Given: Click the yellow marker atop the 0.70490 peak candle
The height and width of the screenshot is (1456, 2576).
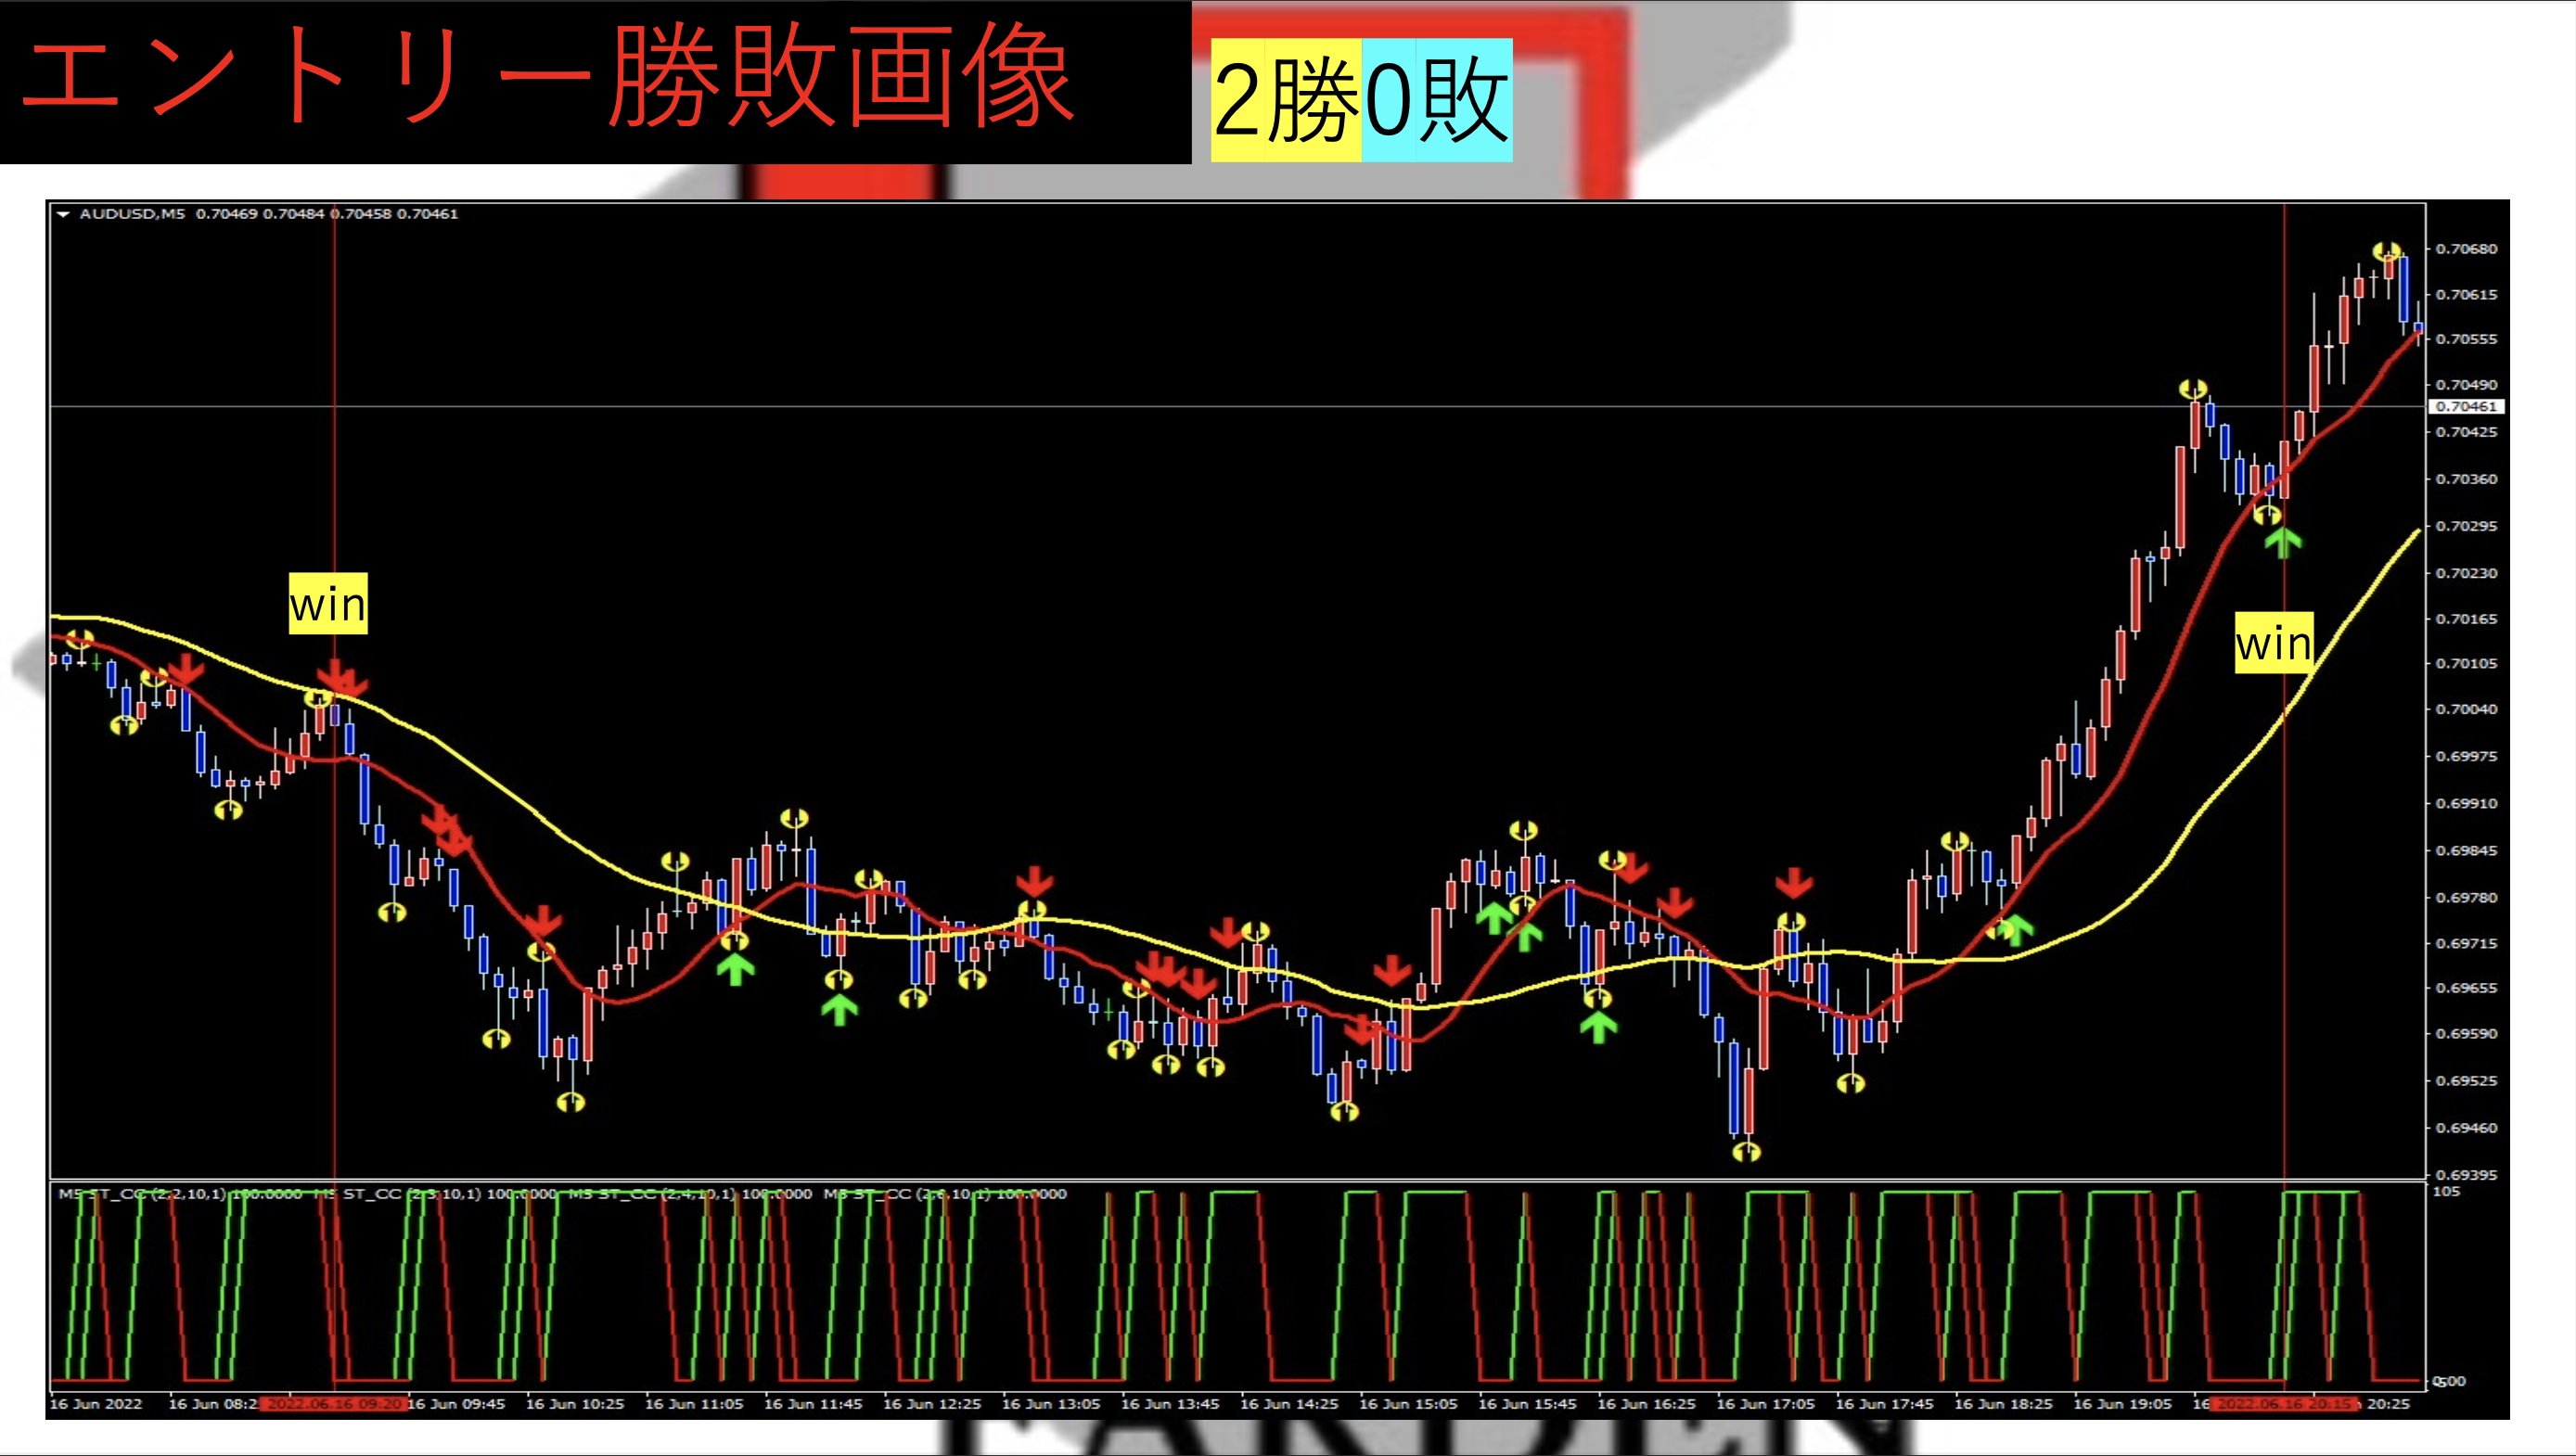Looking at the screenshot, I should (2193, 388).
